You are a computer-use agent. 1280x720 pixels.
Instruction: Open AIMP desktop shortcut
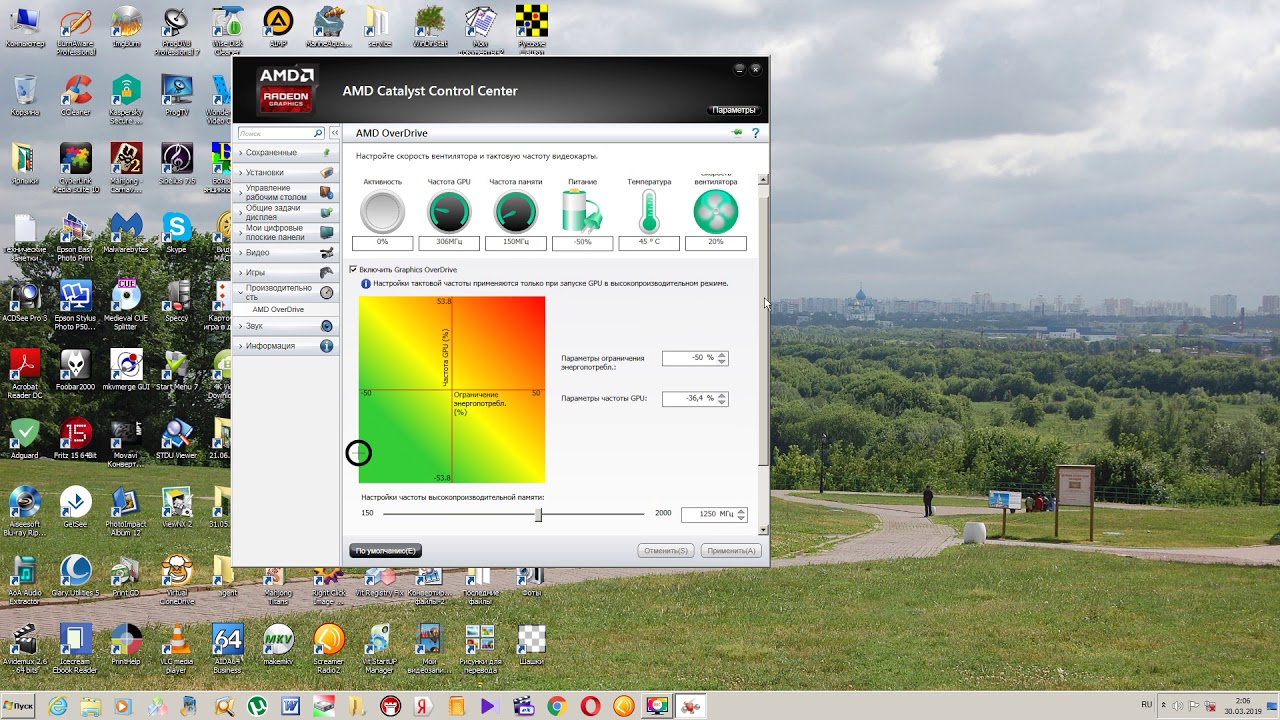(x=278, y=25)
